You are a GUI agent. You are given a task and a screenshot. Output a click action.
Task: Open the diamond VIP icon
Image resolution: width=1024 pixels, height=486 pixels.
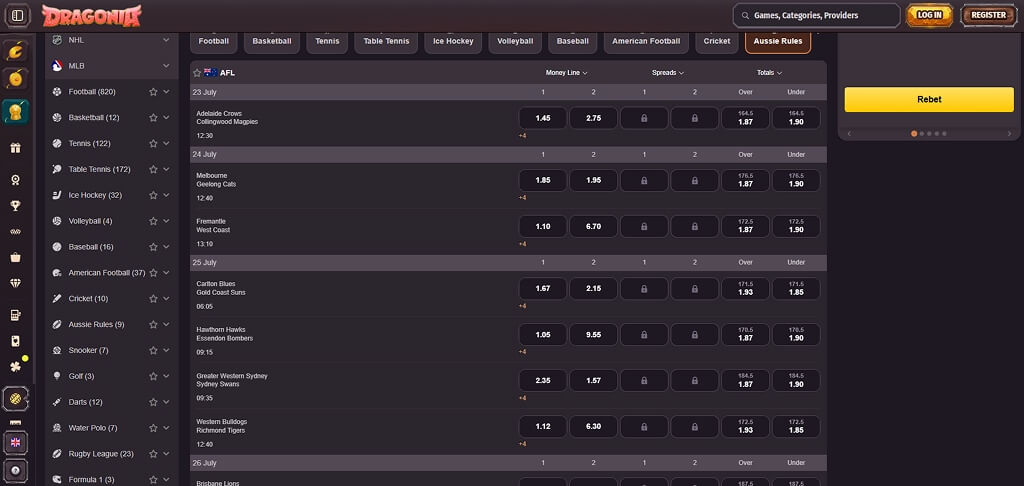15,283
